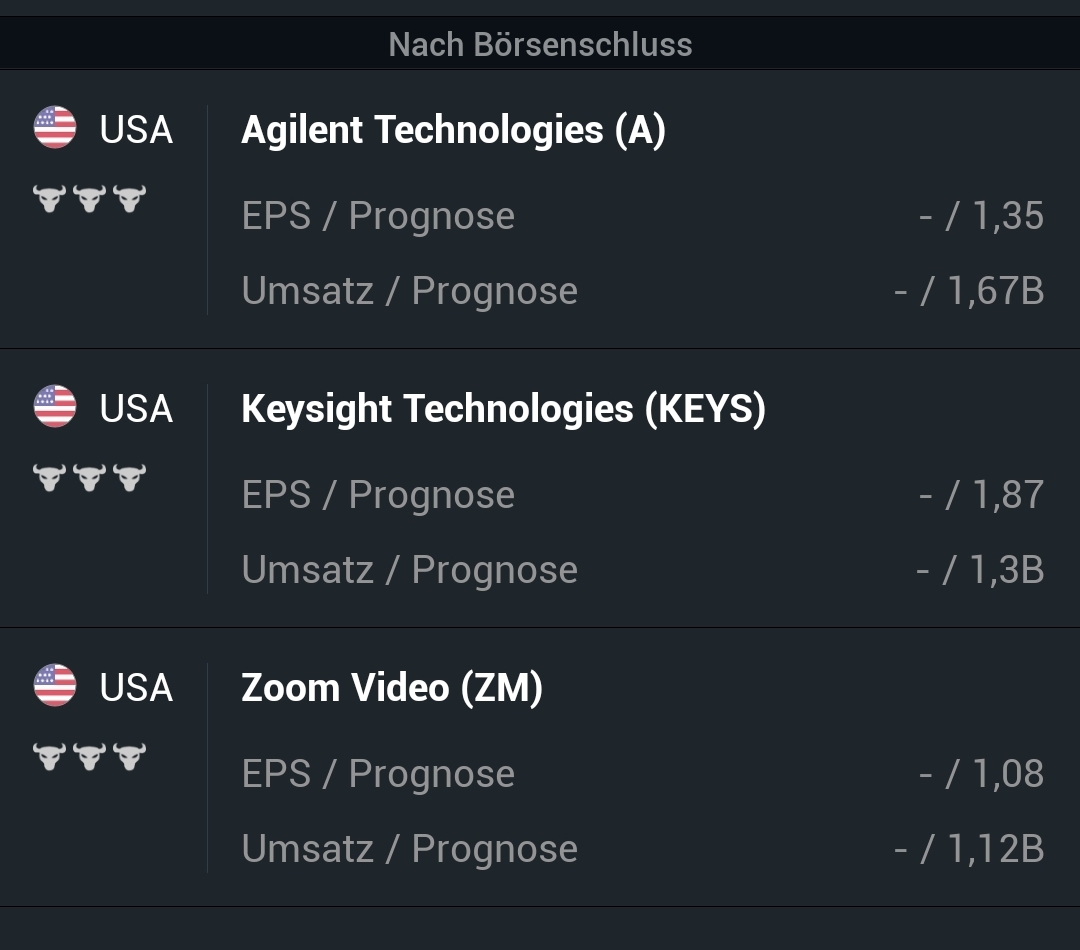Click the bull importance icons for Zoom Video
The image size is (1080, 950).
[x=89, y=756]
